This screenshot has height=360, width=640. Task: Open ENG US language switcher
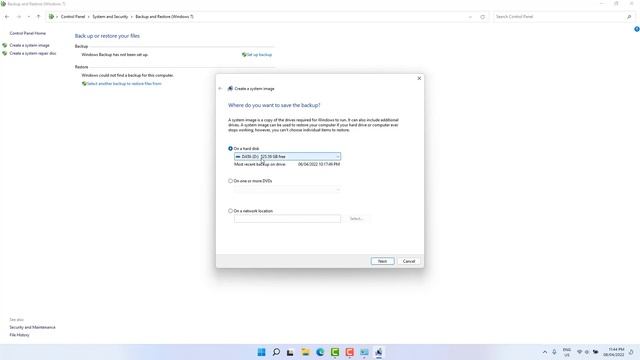(x=567, y=352)
